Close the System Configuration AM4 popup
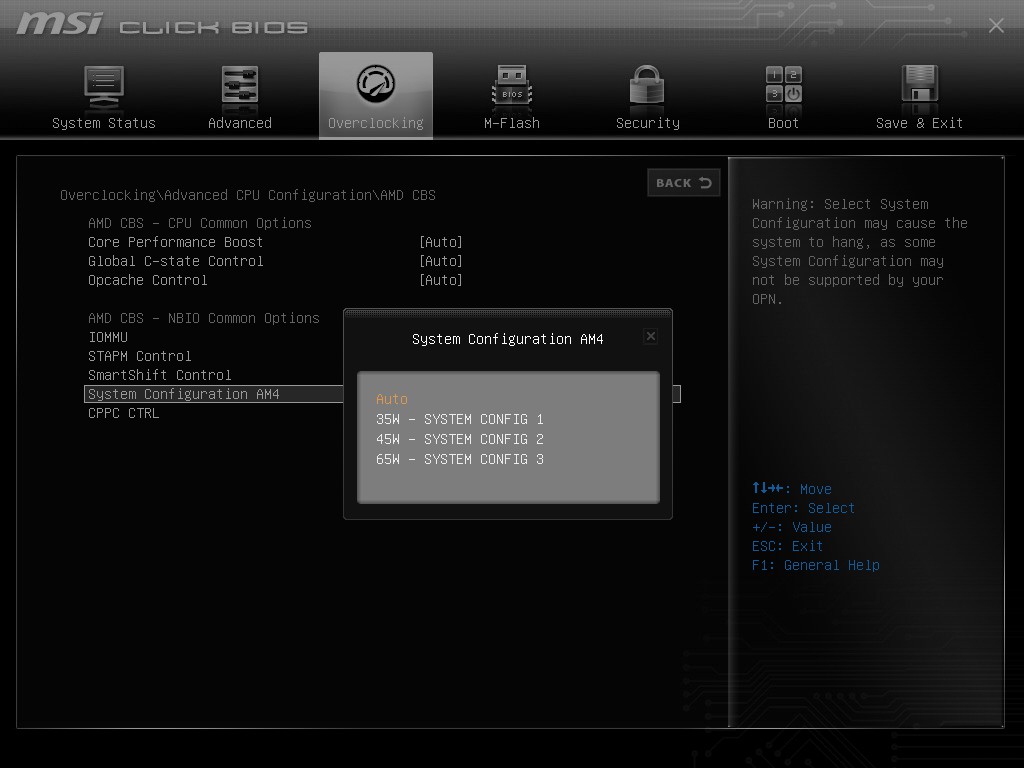1024x768 pixels. pyautogui.click(x=650, y=336)
